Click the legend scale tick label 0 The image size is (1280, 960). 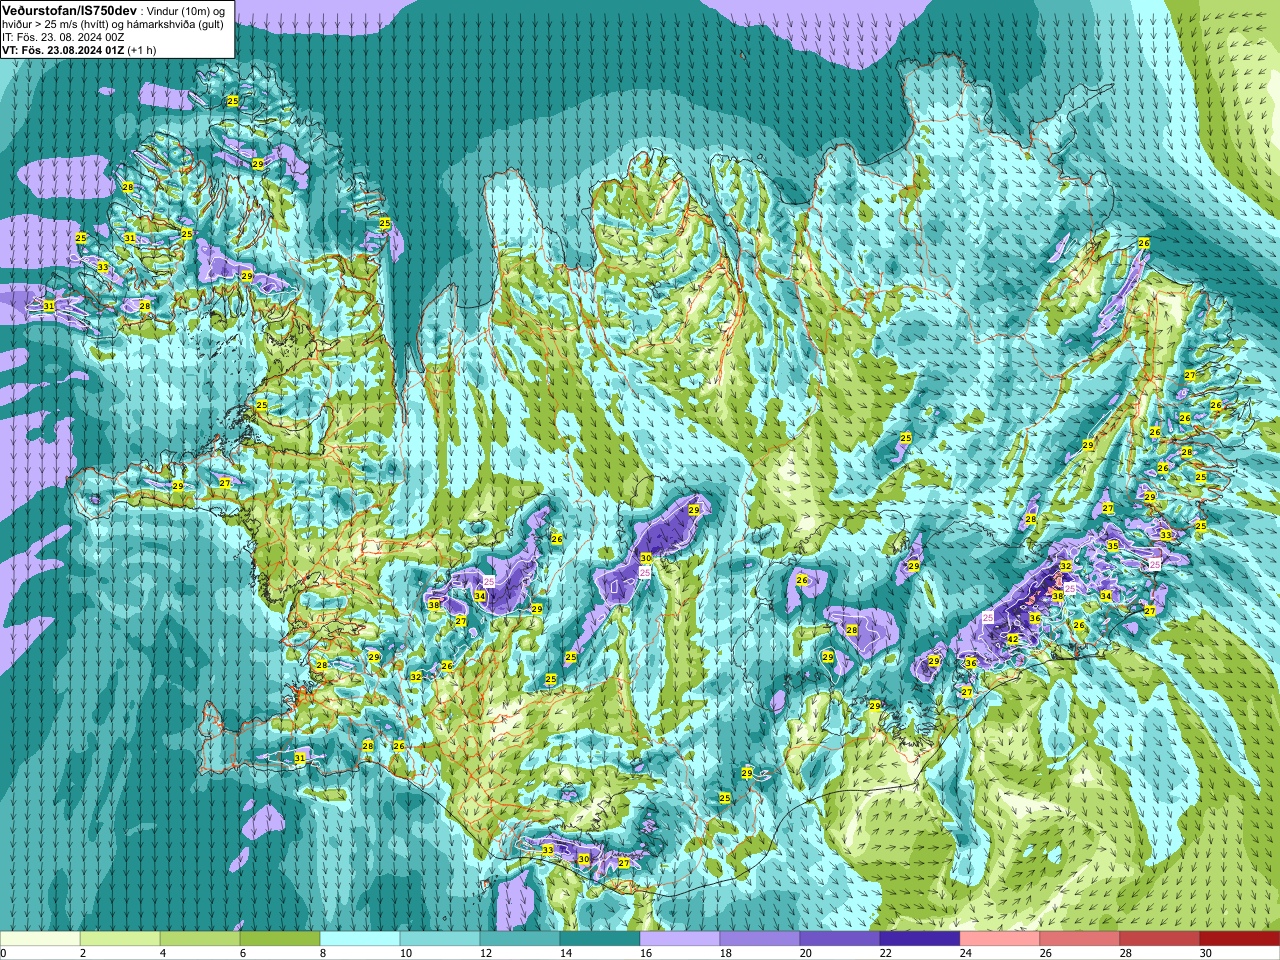3,953
